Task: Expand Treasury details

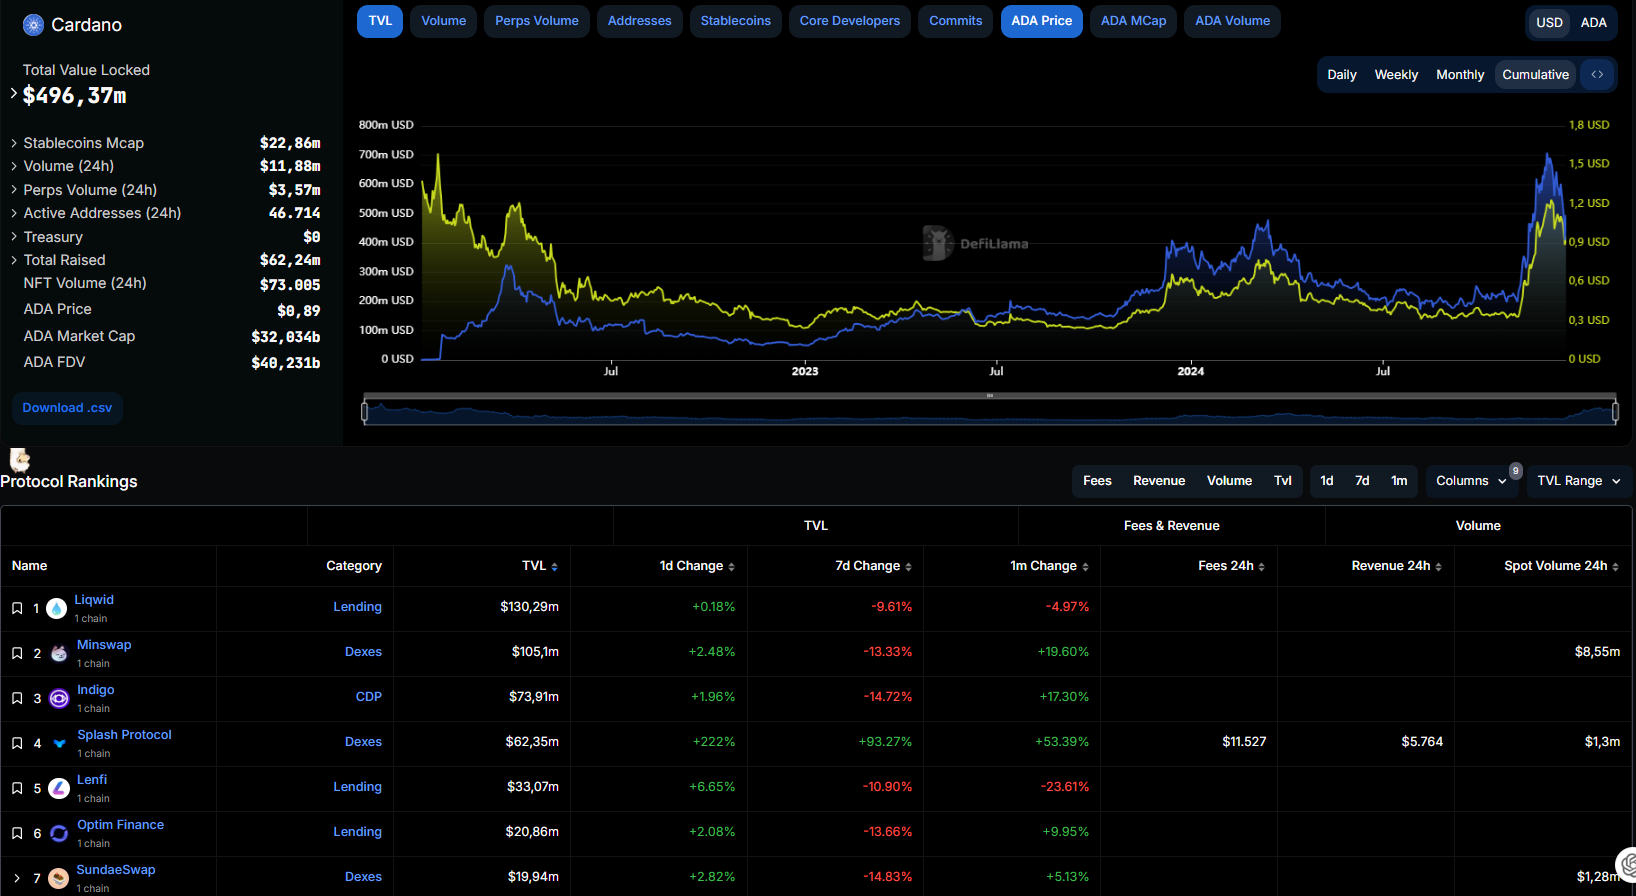Action: click(14, 237)
